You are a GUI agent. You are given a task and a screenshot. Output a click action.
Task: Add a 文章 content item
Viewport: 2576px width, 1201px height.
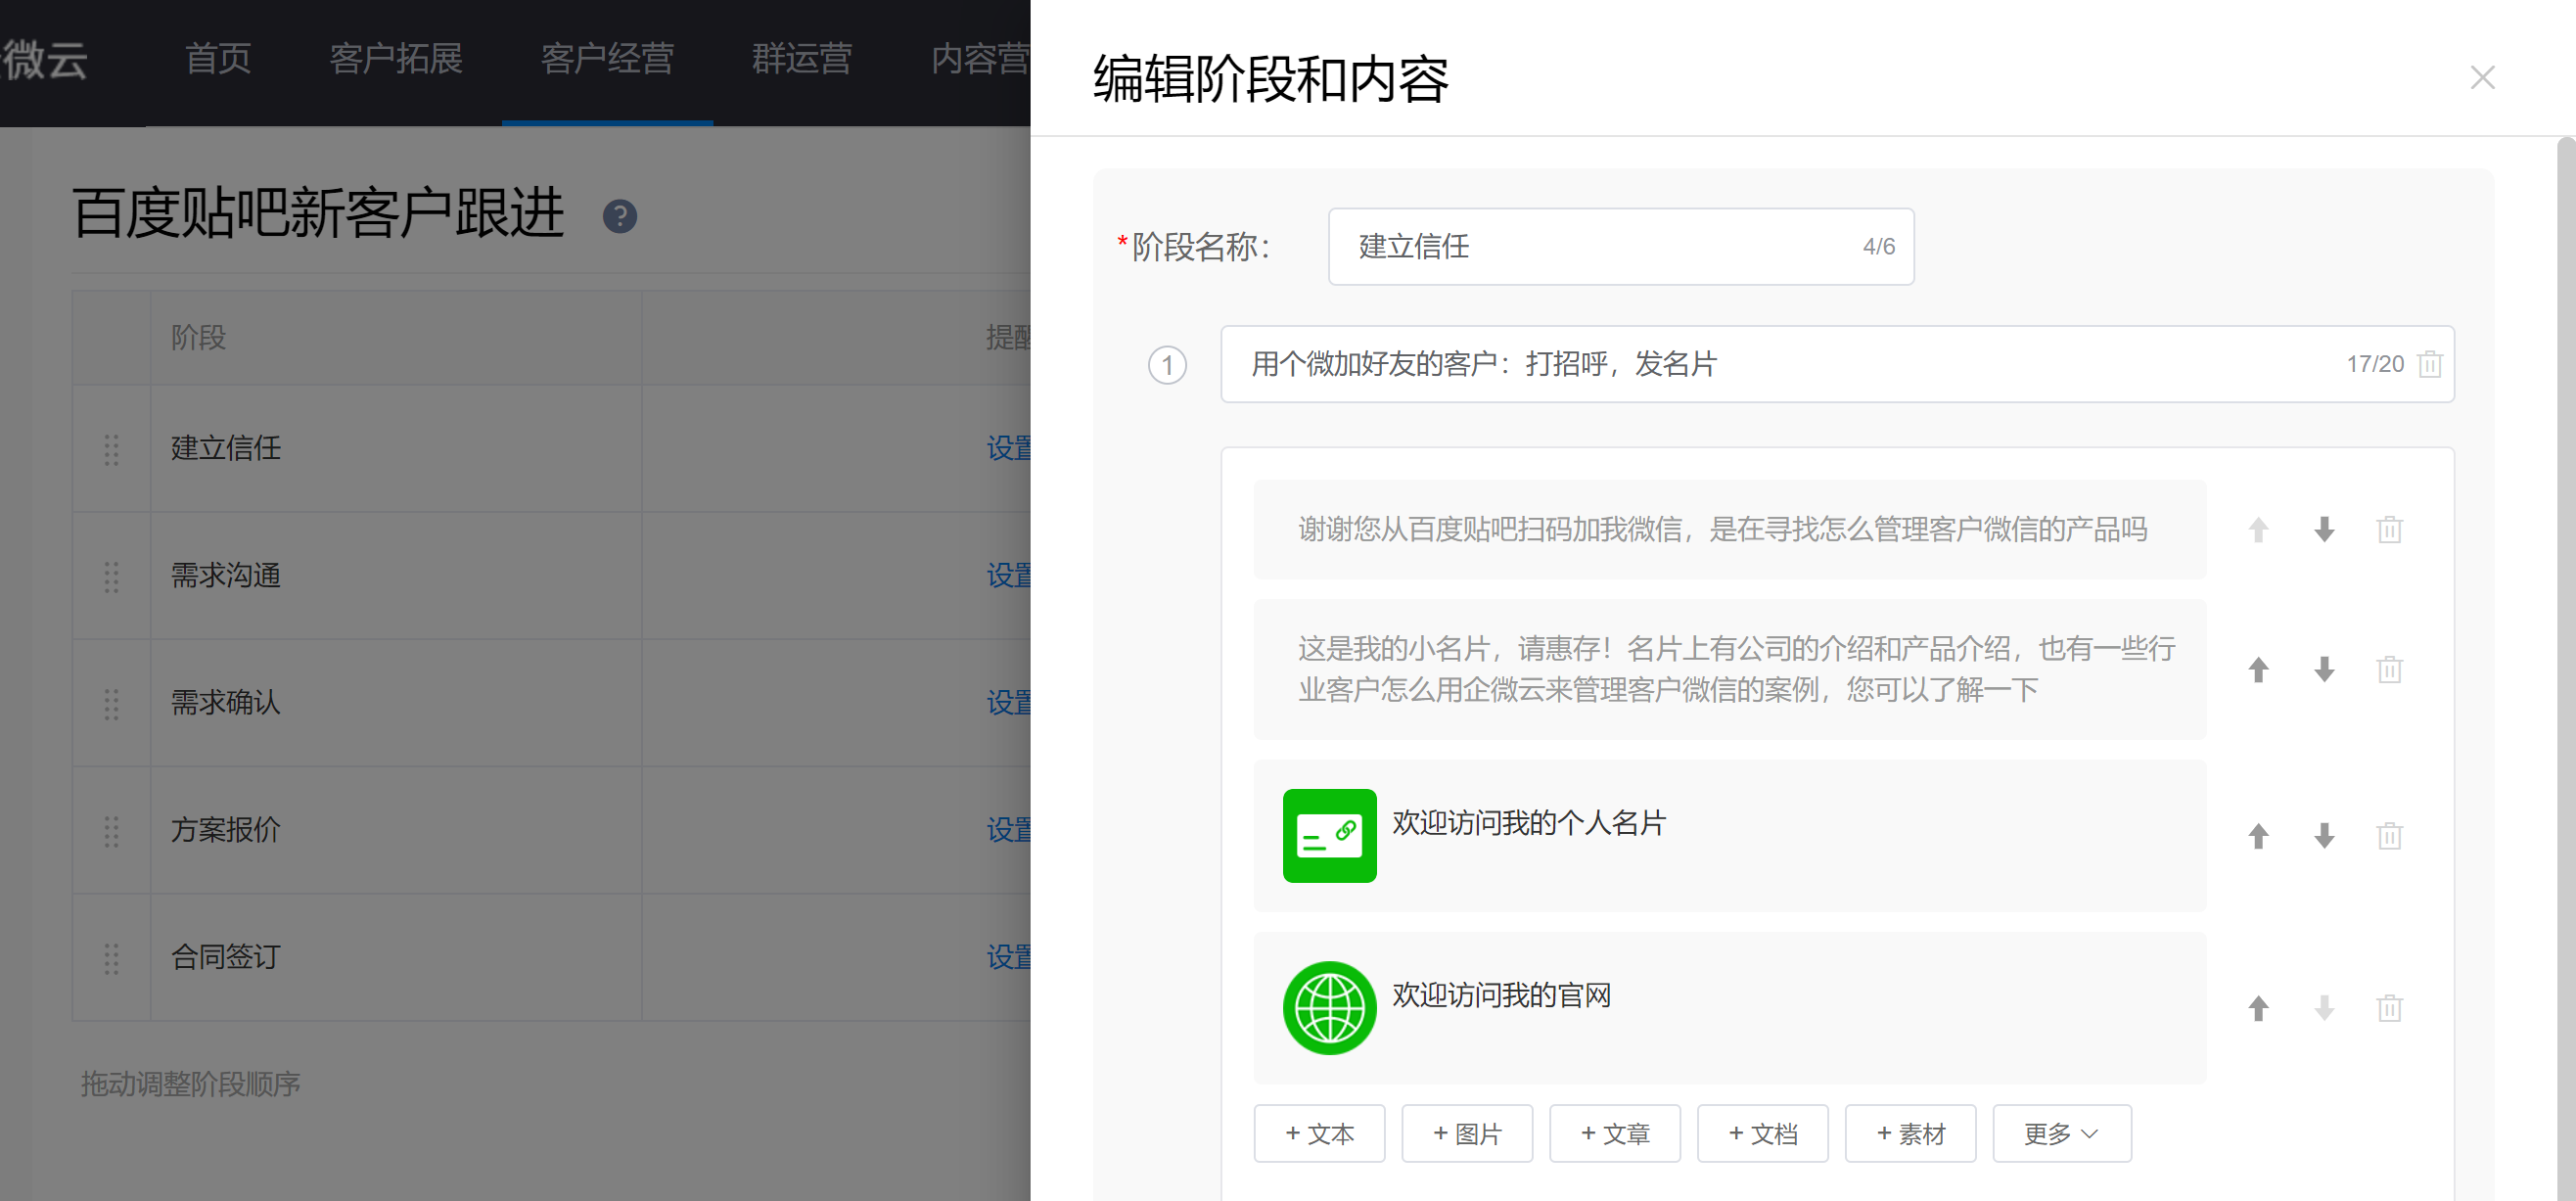(1615, 1134)
